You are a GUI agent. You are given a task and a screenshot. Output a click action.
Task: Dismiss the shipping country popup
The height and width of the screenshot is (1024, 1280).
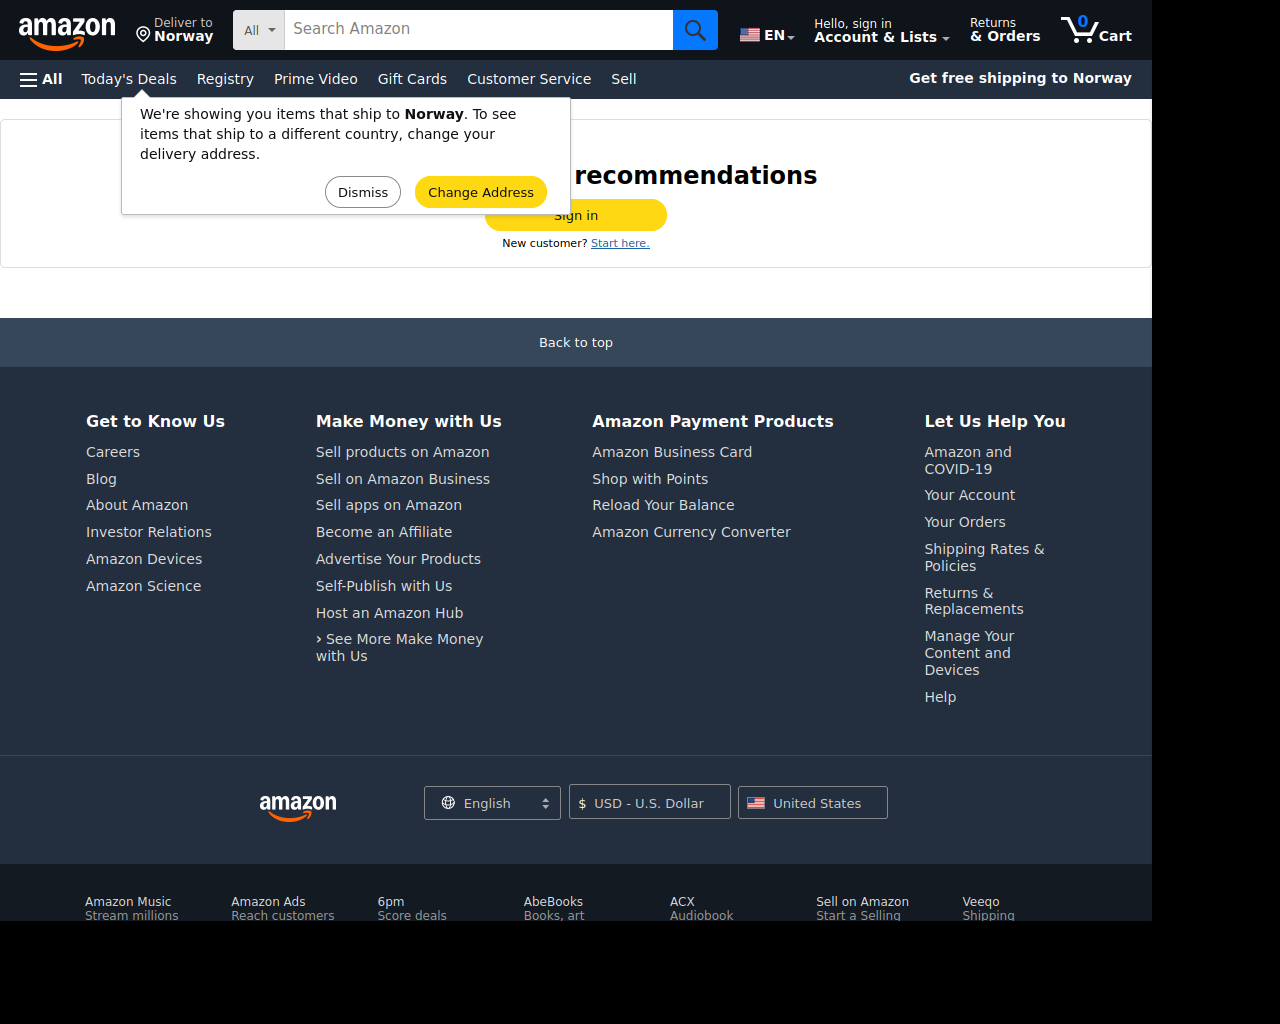[x=363, y=192]
